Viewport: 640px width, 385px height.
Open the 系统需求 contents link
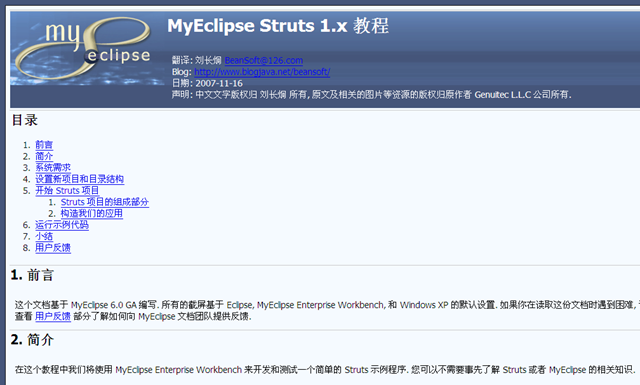pos(53,167)
